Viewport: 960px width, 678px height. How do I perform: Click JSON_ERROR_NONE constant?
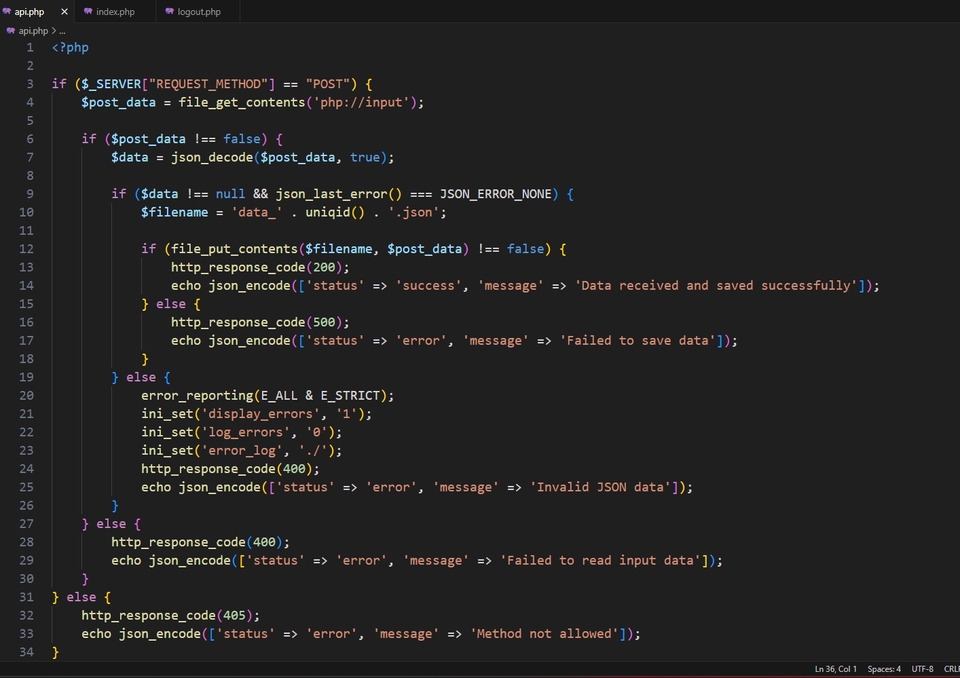[496, 194]
